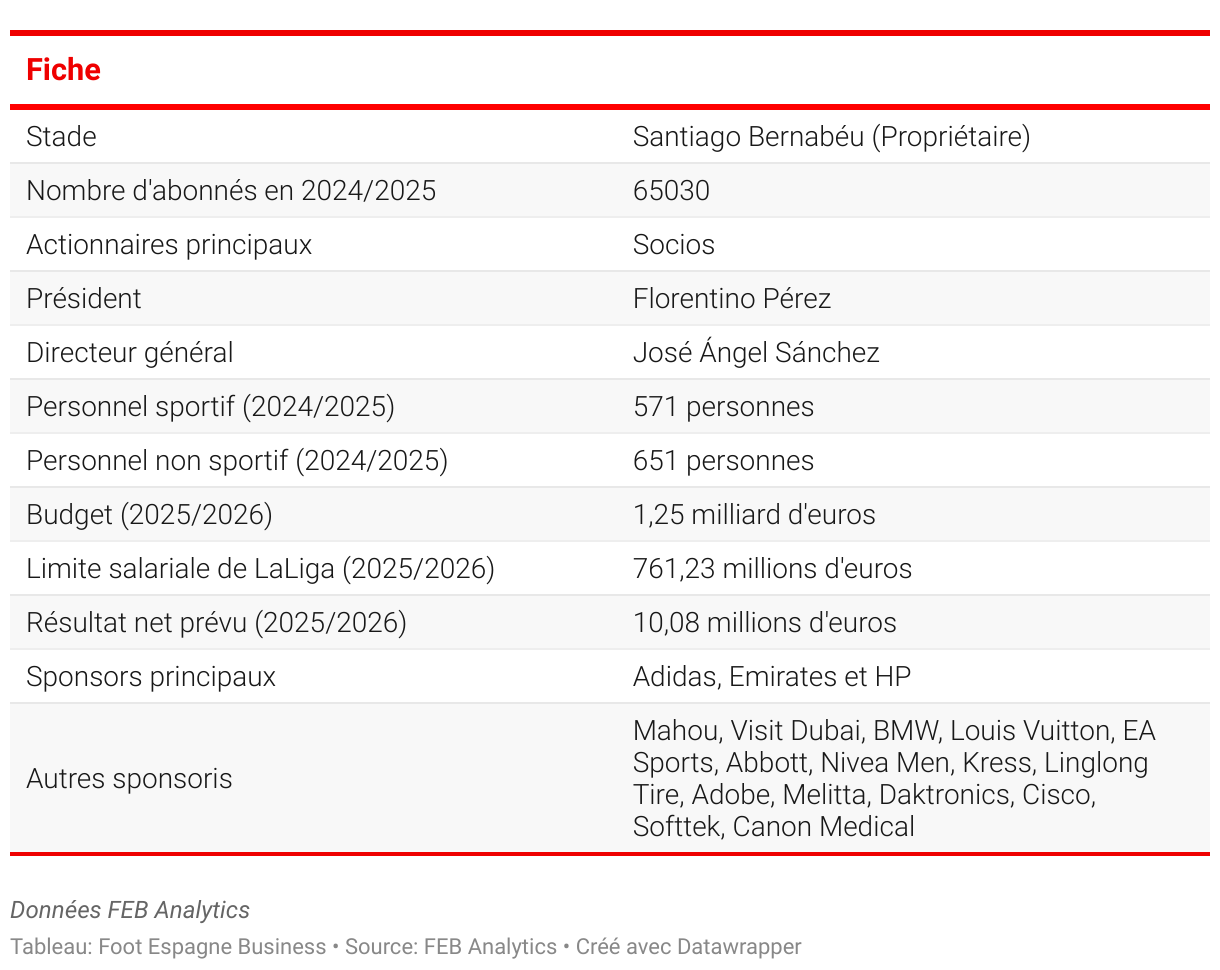Image resolution: width=1220 pixels, height=970 pixels.
Task: Open the "Créé avec Datawrapper" credit link
Action: (x=688, y=947)
